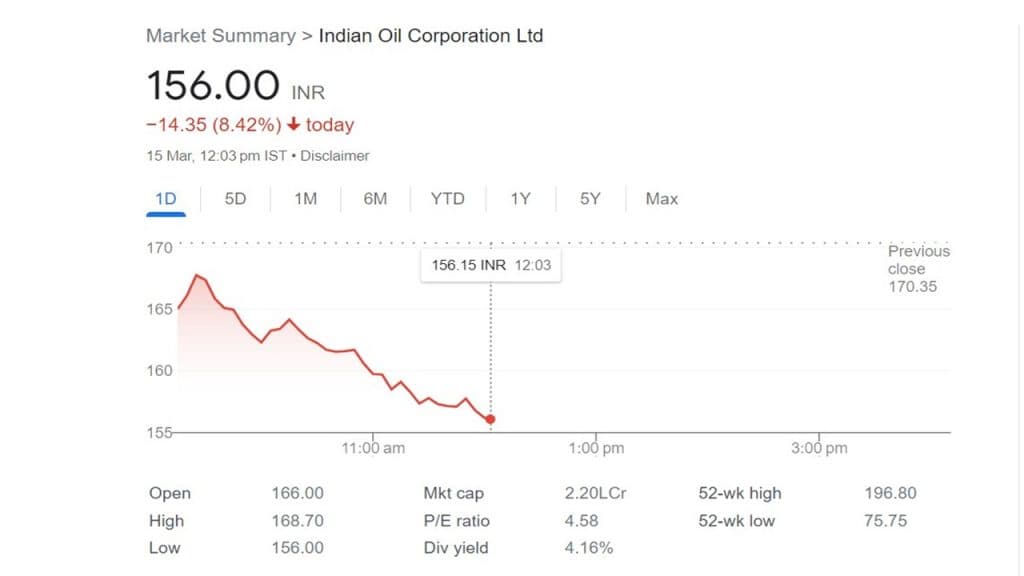The height and width of the screenshot is (576, 1024).
Task: Click the Indian Oil Corporation Ltd title
Action: [430, 36]
